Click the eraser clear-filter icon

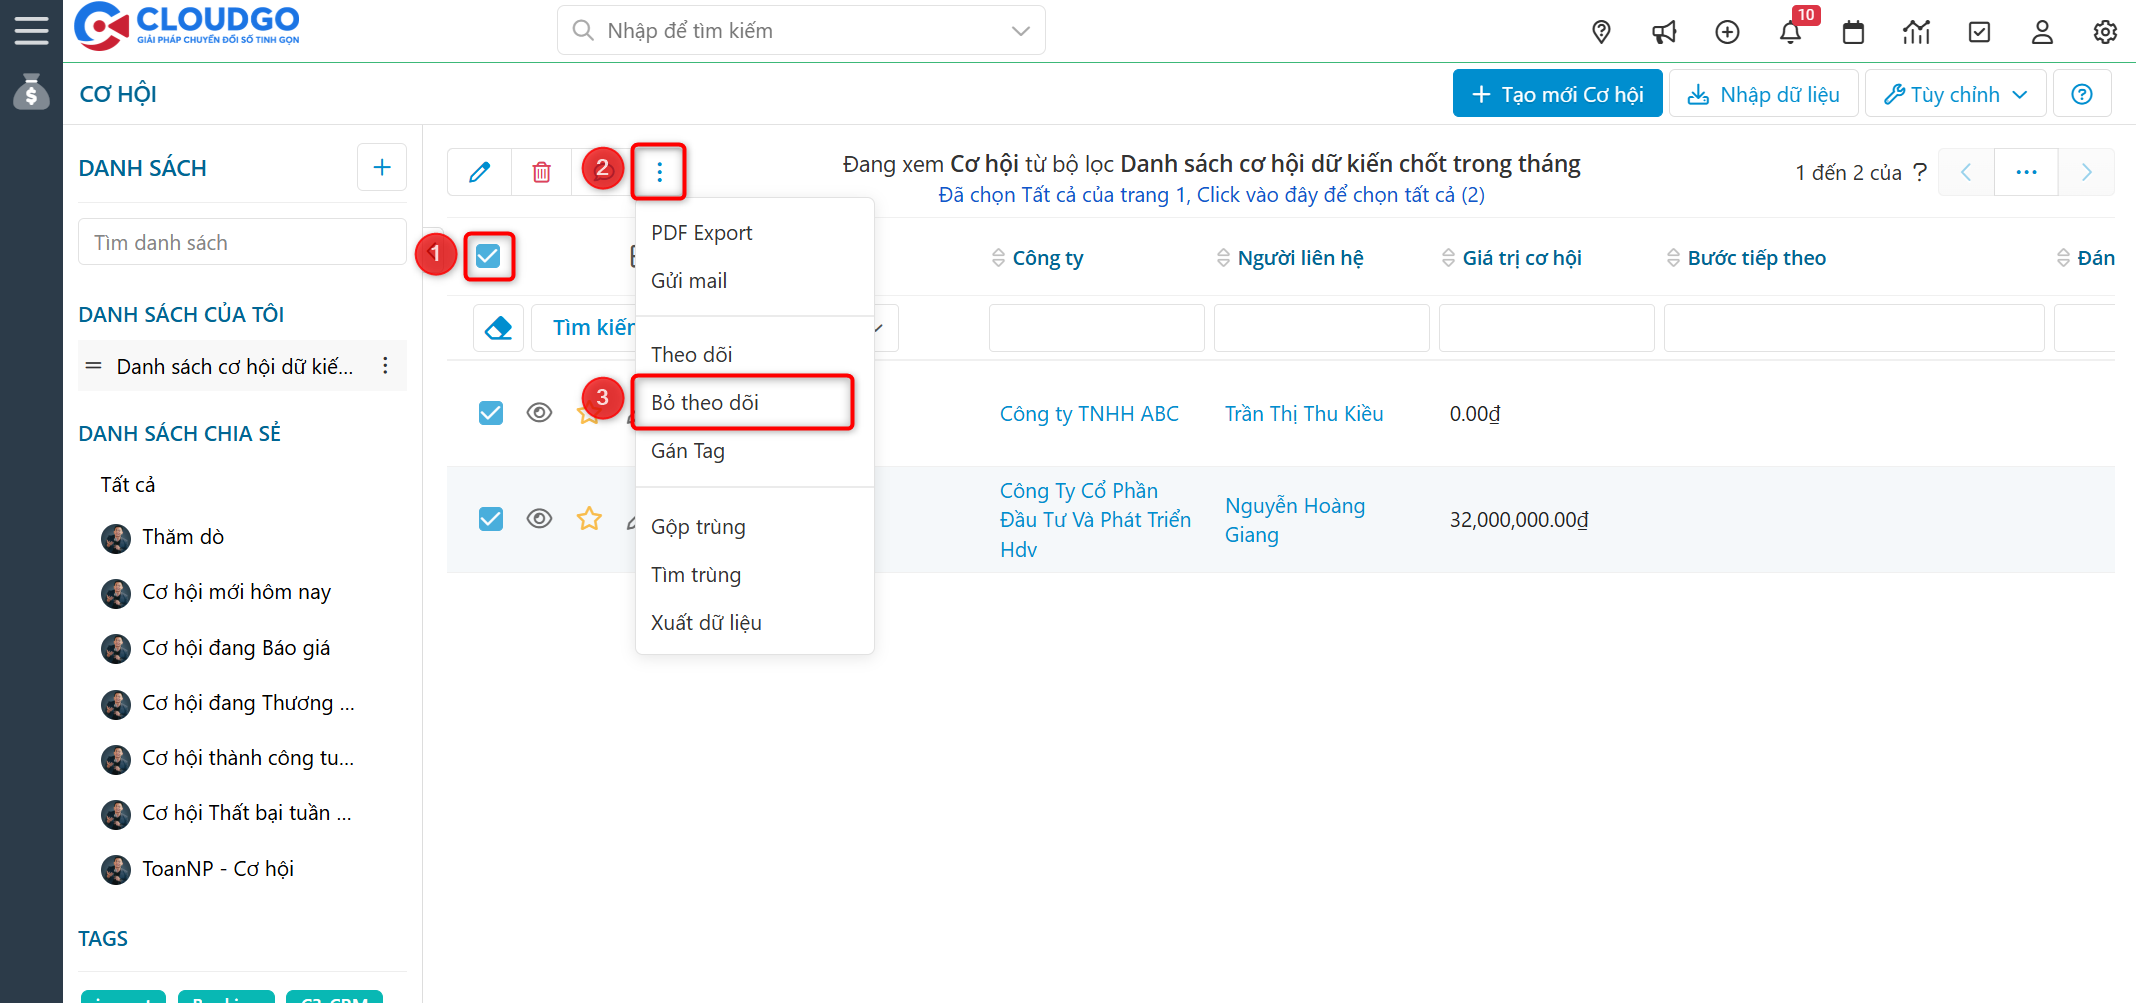[x=498, y=328]
